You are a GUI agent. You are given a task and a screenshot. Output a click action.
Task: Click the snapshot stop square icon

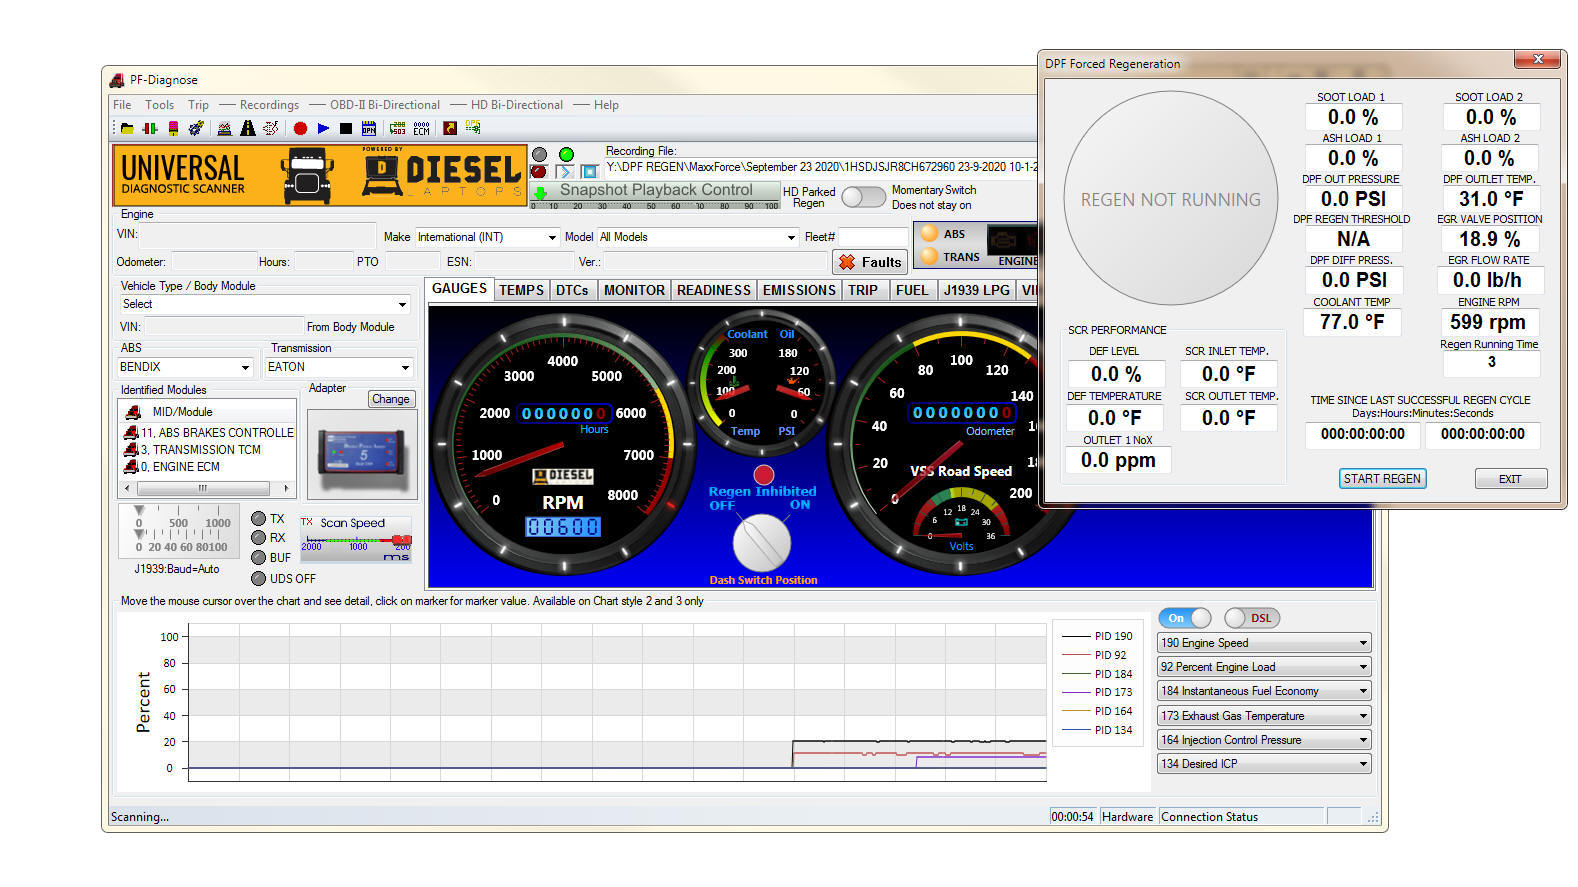coord(589,172)
